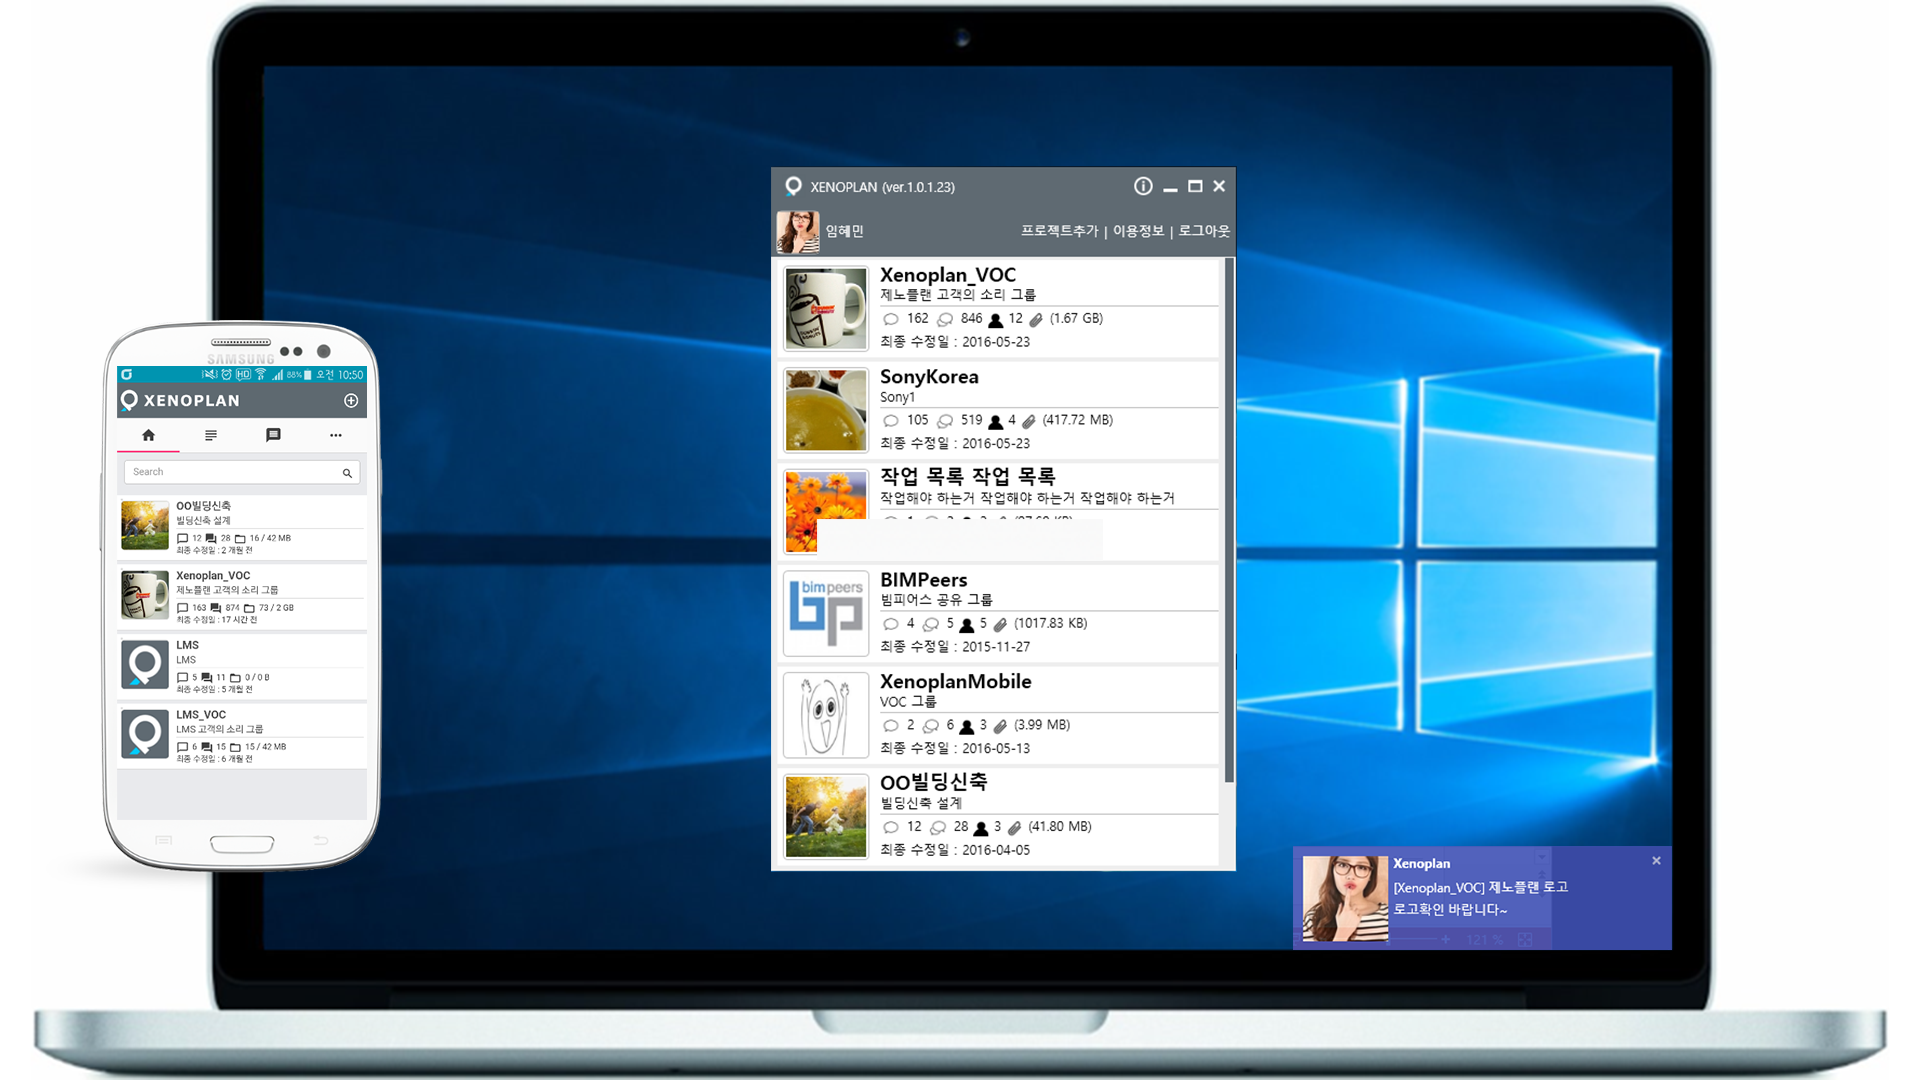Tap the list tab icon on phone app
The image size is (1920, 1080).
click(x=210, y=435)
